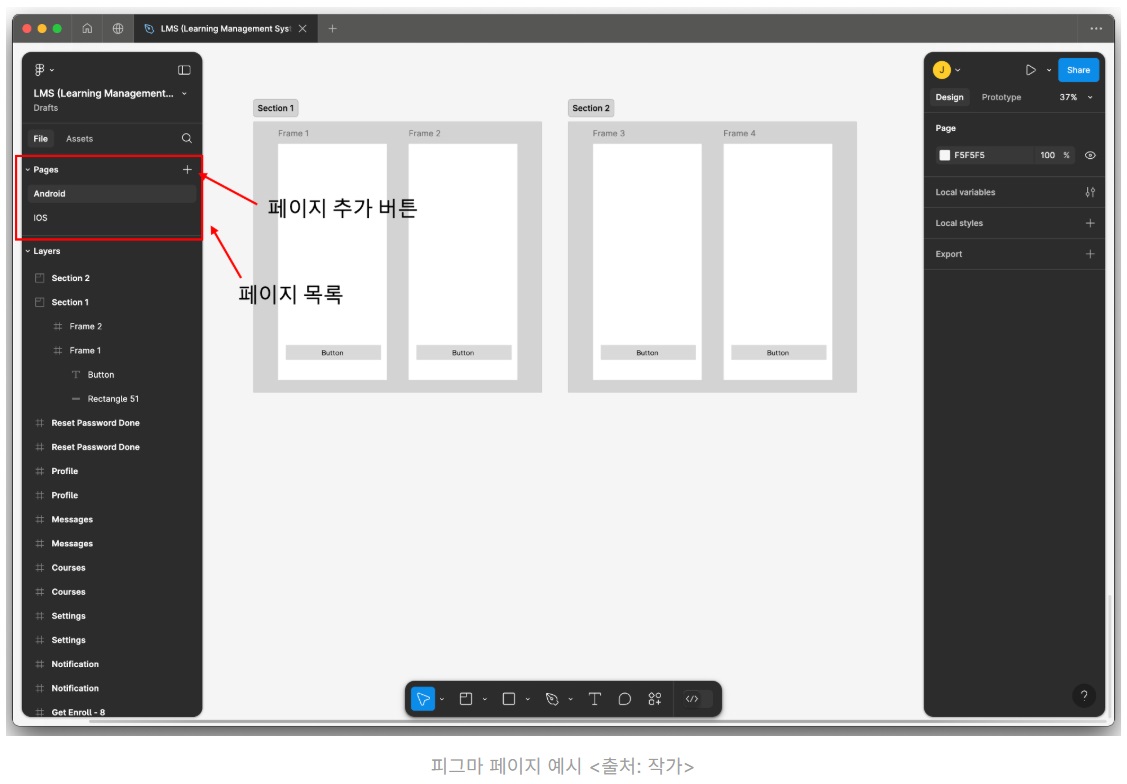The height and width of the screenshot is (784, 1127).
Task: Click the present play icon
Action: coord(1031,70)
